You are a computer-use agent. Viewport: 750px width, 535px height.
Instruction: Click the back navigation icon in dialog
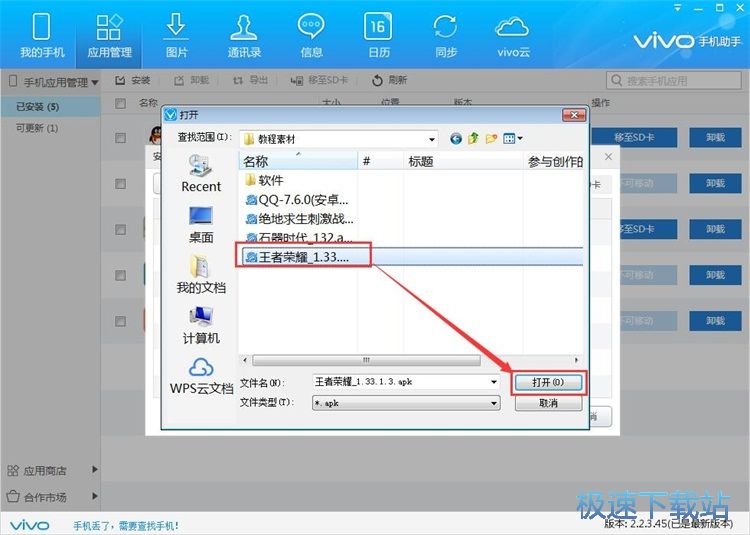pos(456,139)
